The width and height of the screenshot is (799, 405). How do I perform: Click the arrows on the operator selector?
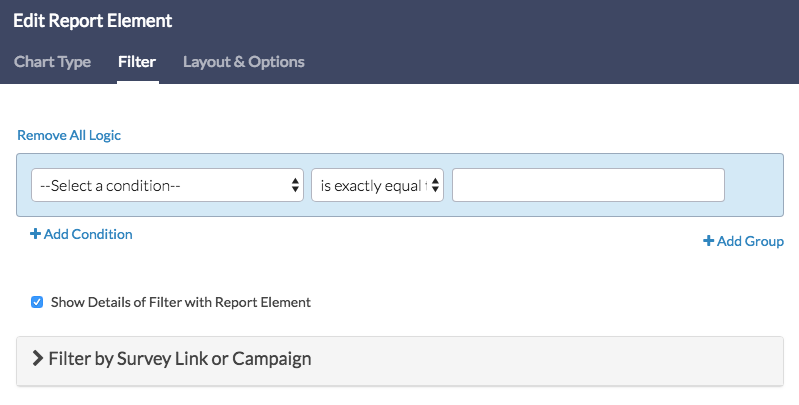[436, 185]
